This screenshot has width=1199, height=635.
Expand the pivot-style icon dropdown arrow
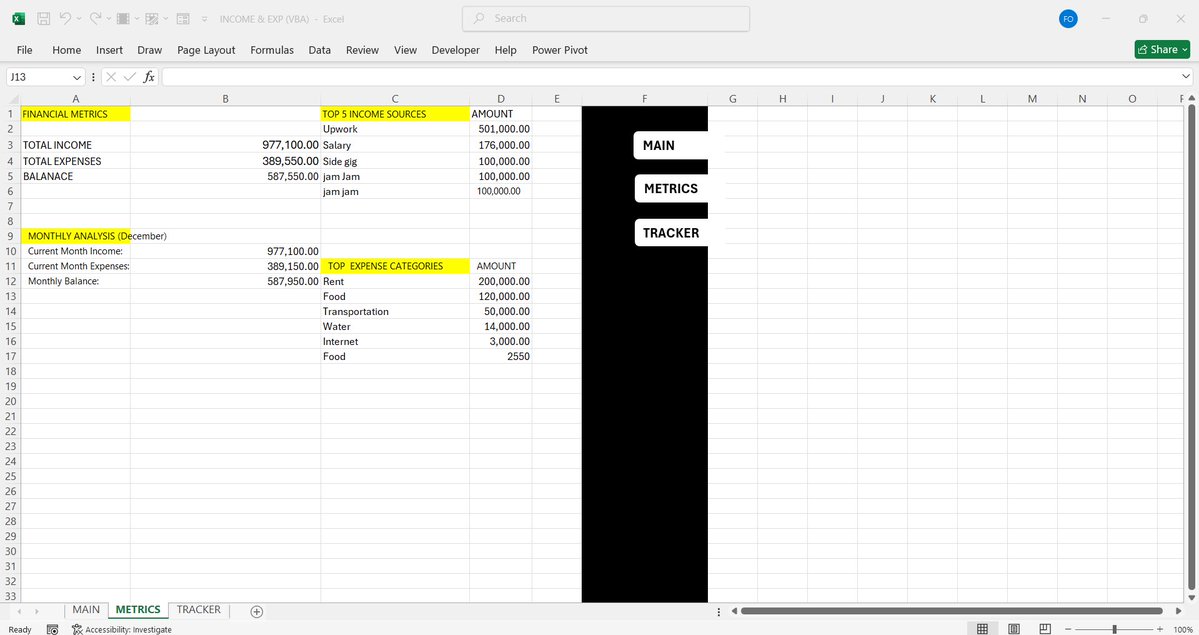[165, 19]
